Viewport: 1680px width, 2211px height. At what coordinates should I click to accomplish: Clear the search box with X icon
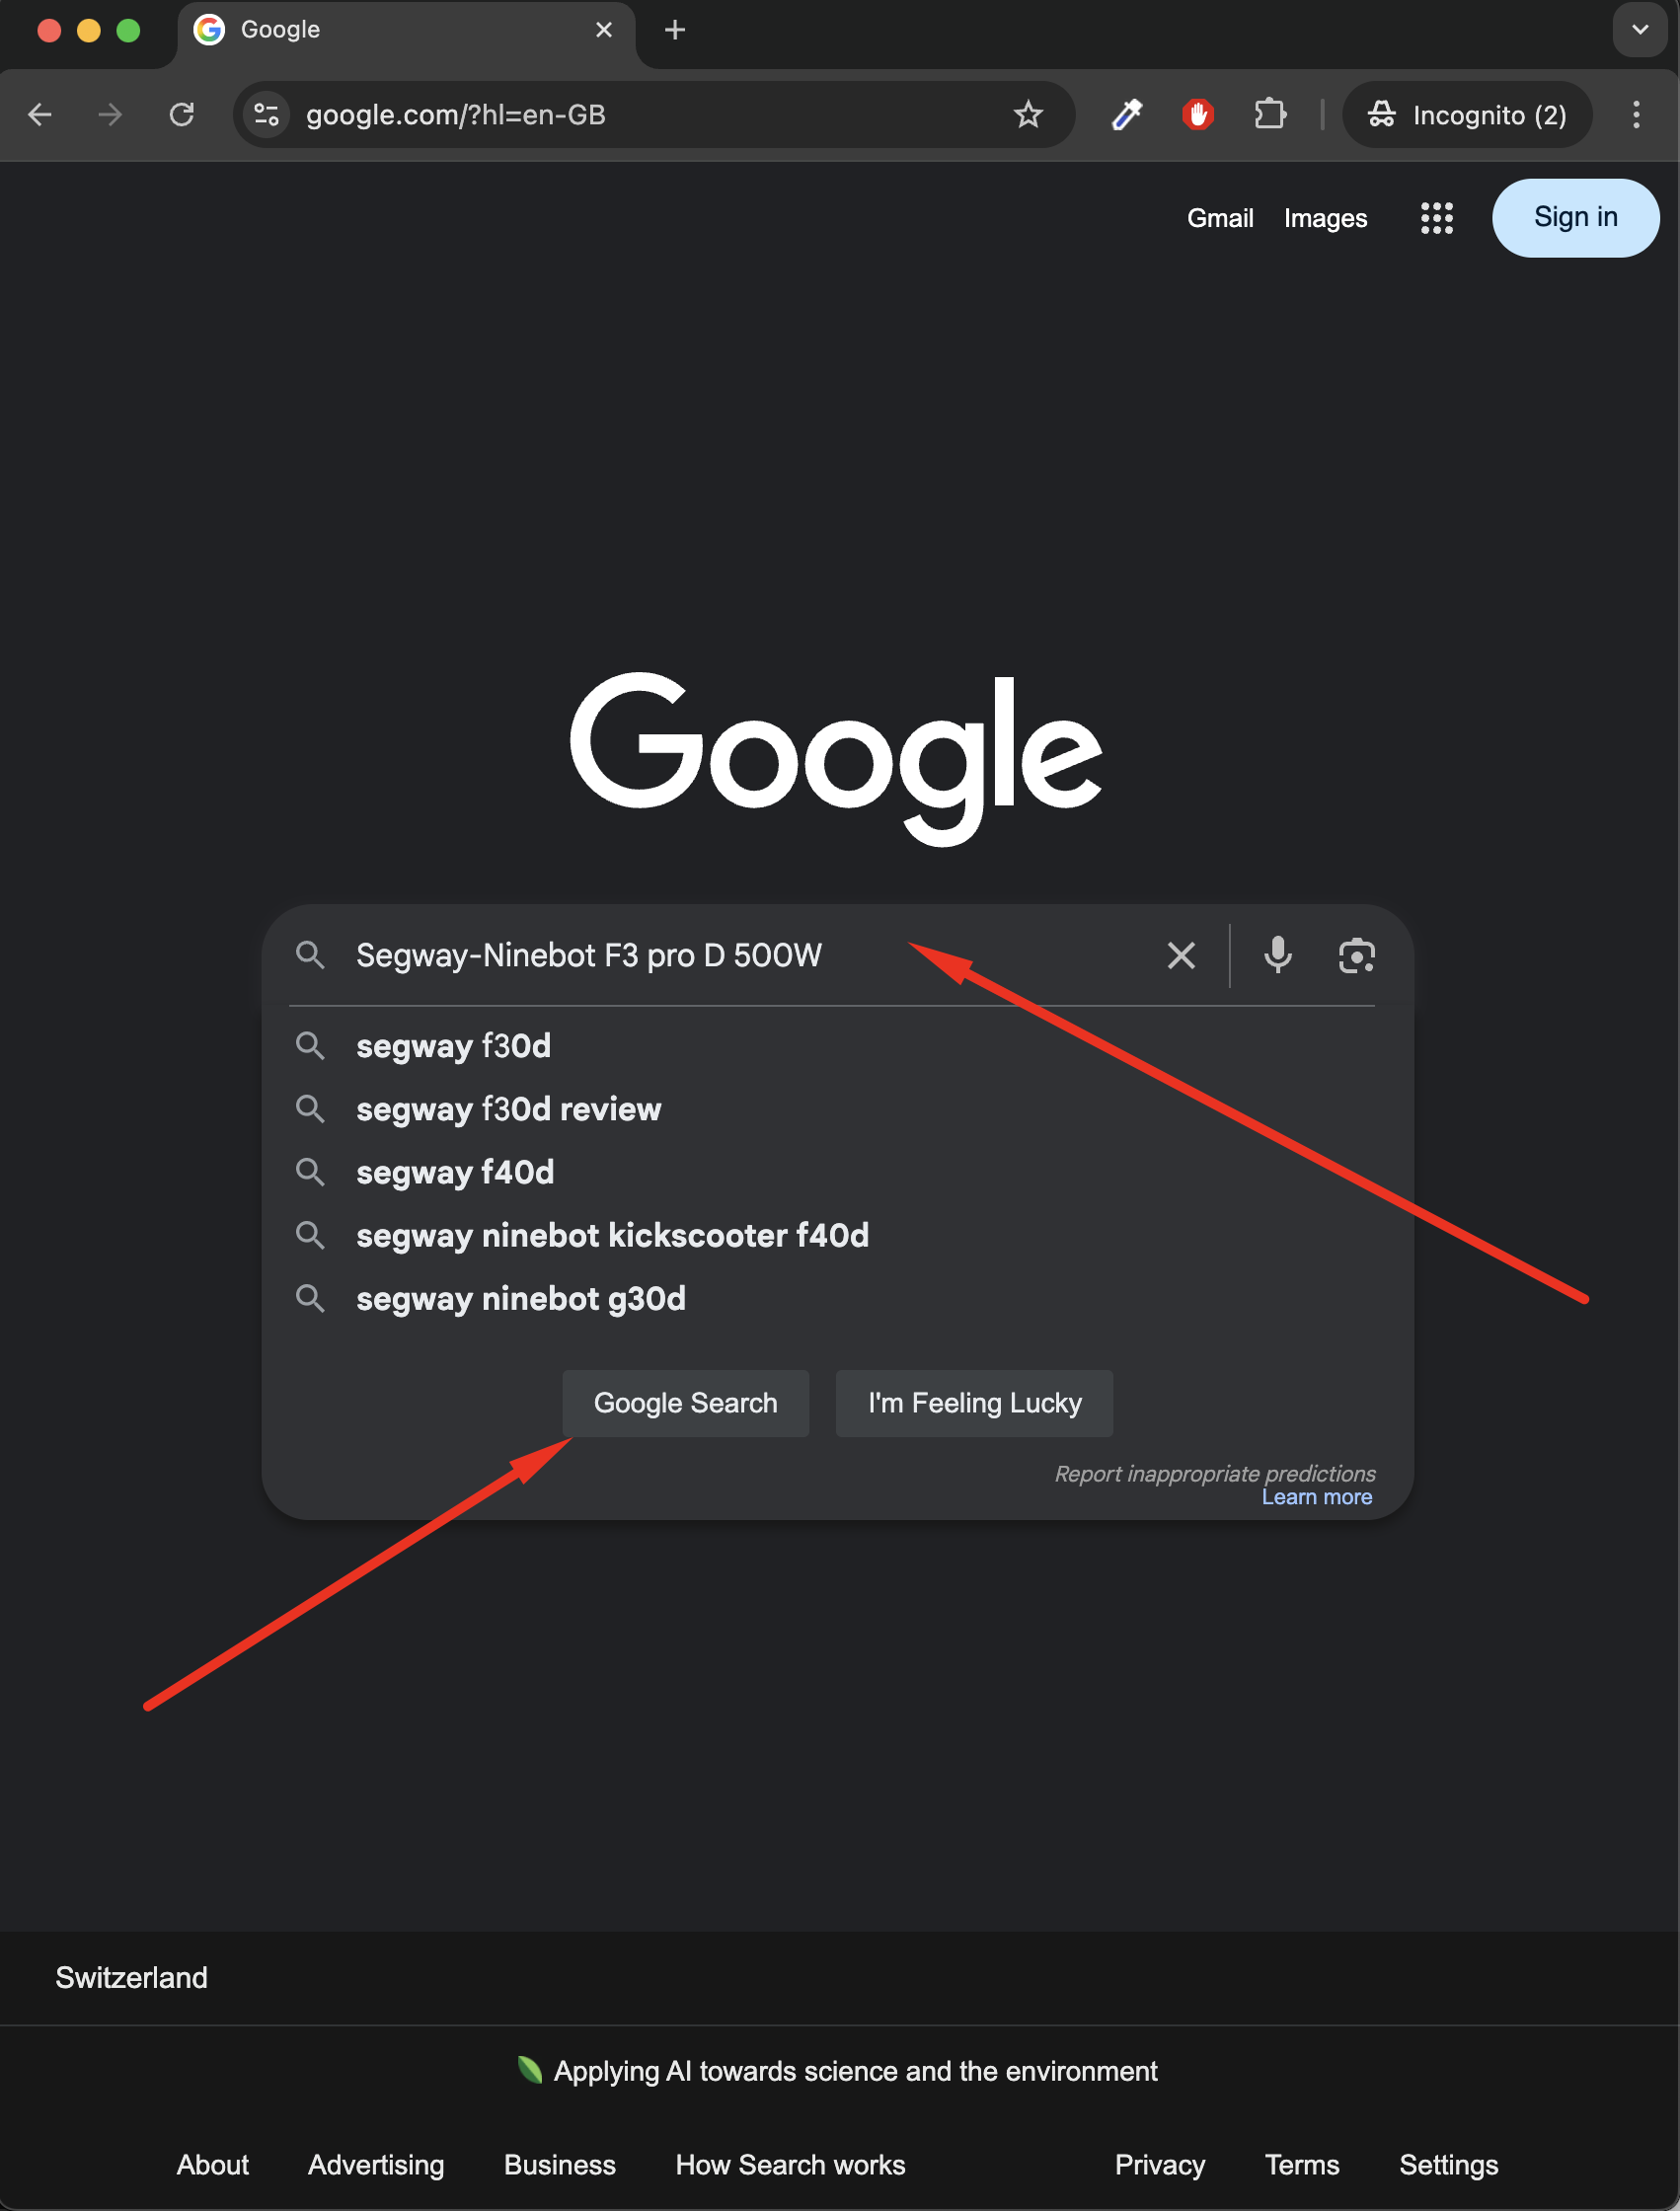pyautogui.click(x=1181, y=955)
